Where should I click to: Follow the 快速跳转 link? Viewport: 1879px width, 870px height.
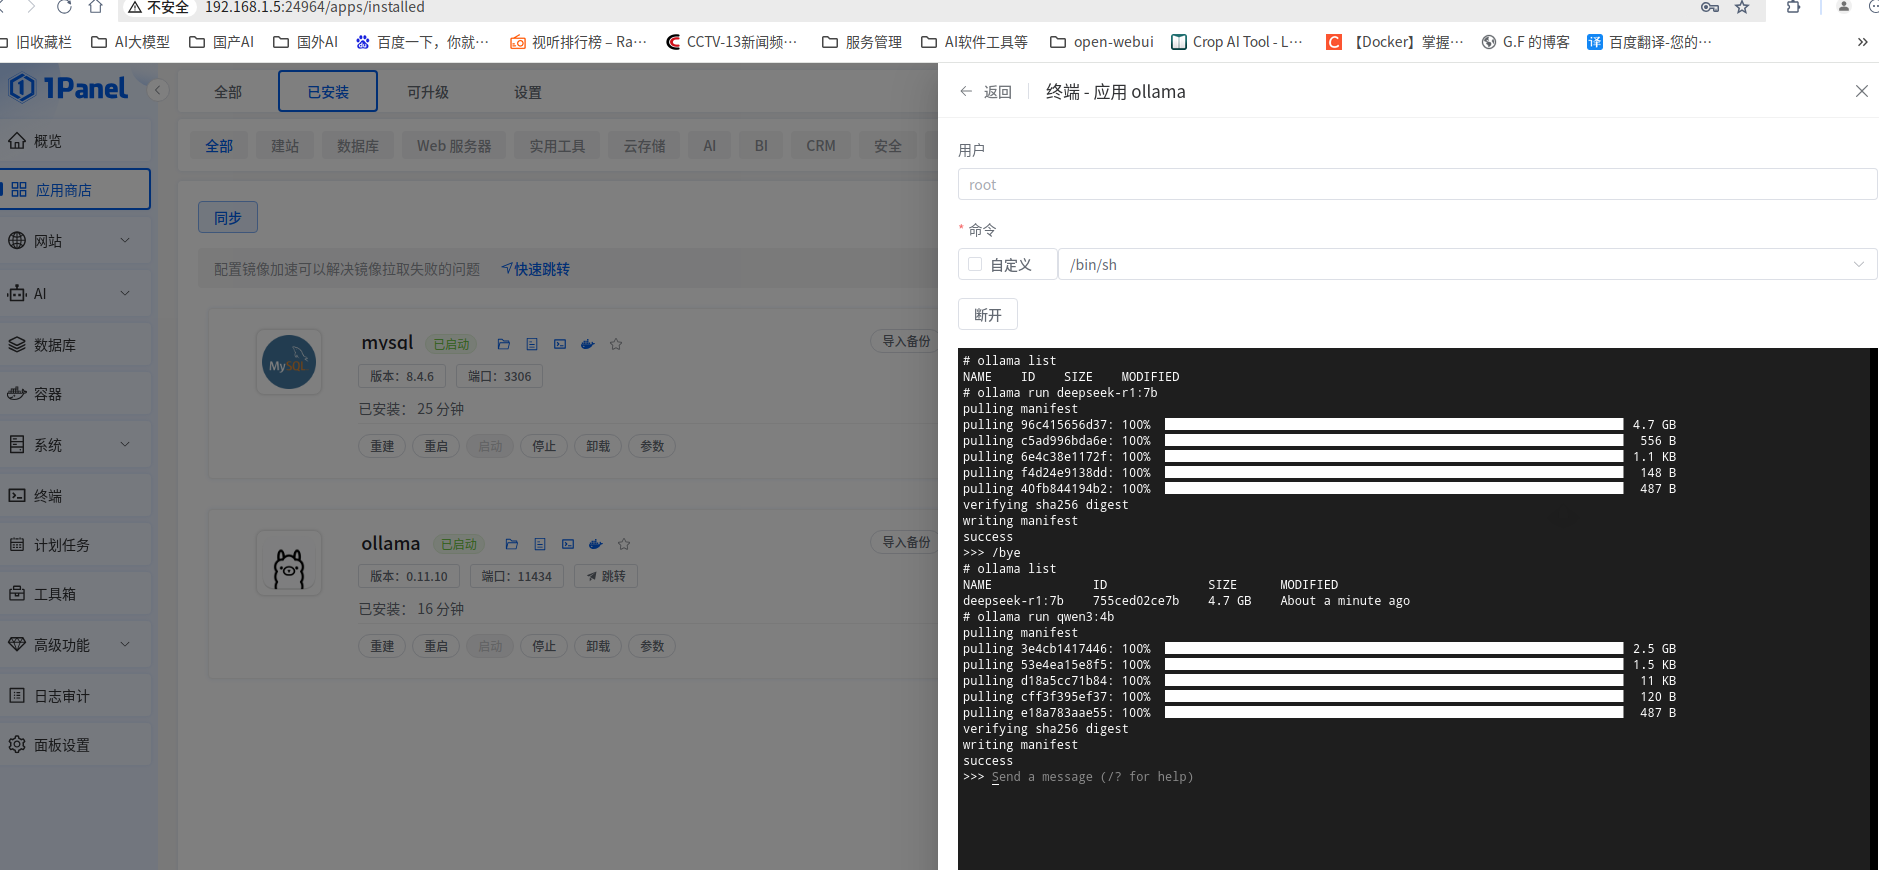coord(536,269)
